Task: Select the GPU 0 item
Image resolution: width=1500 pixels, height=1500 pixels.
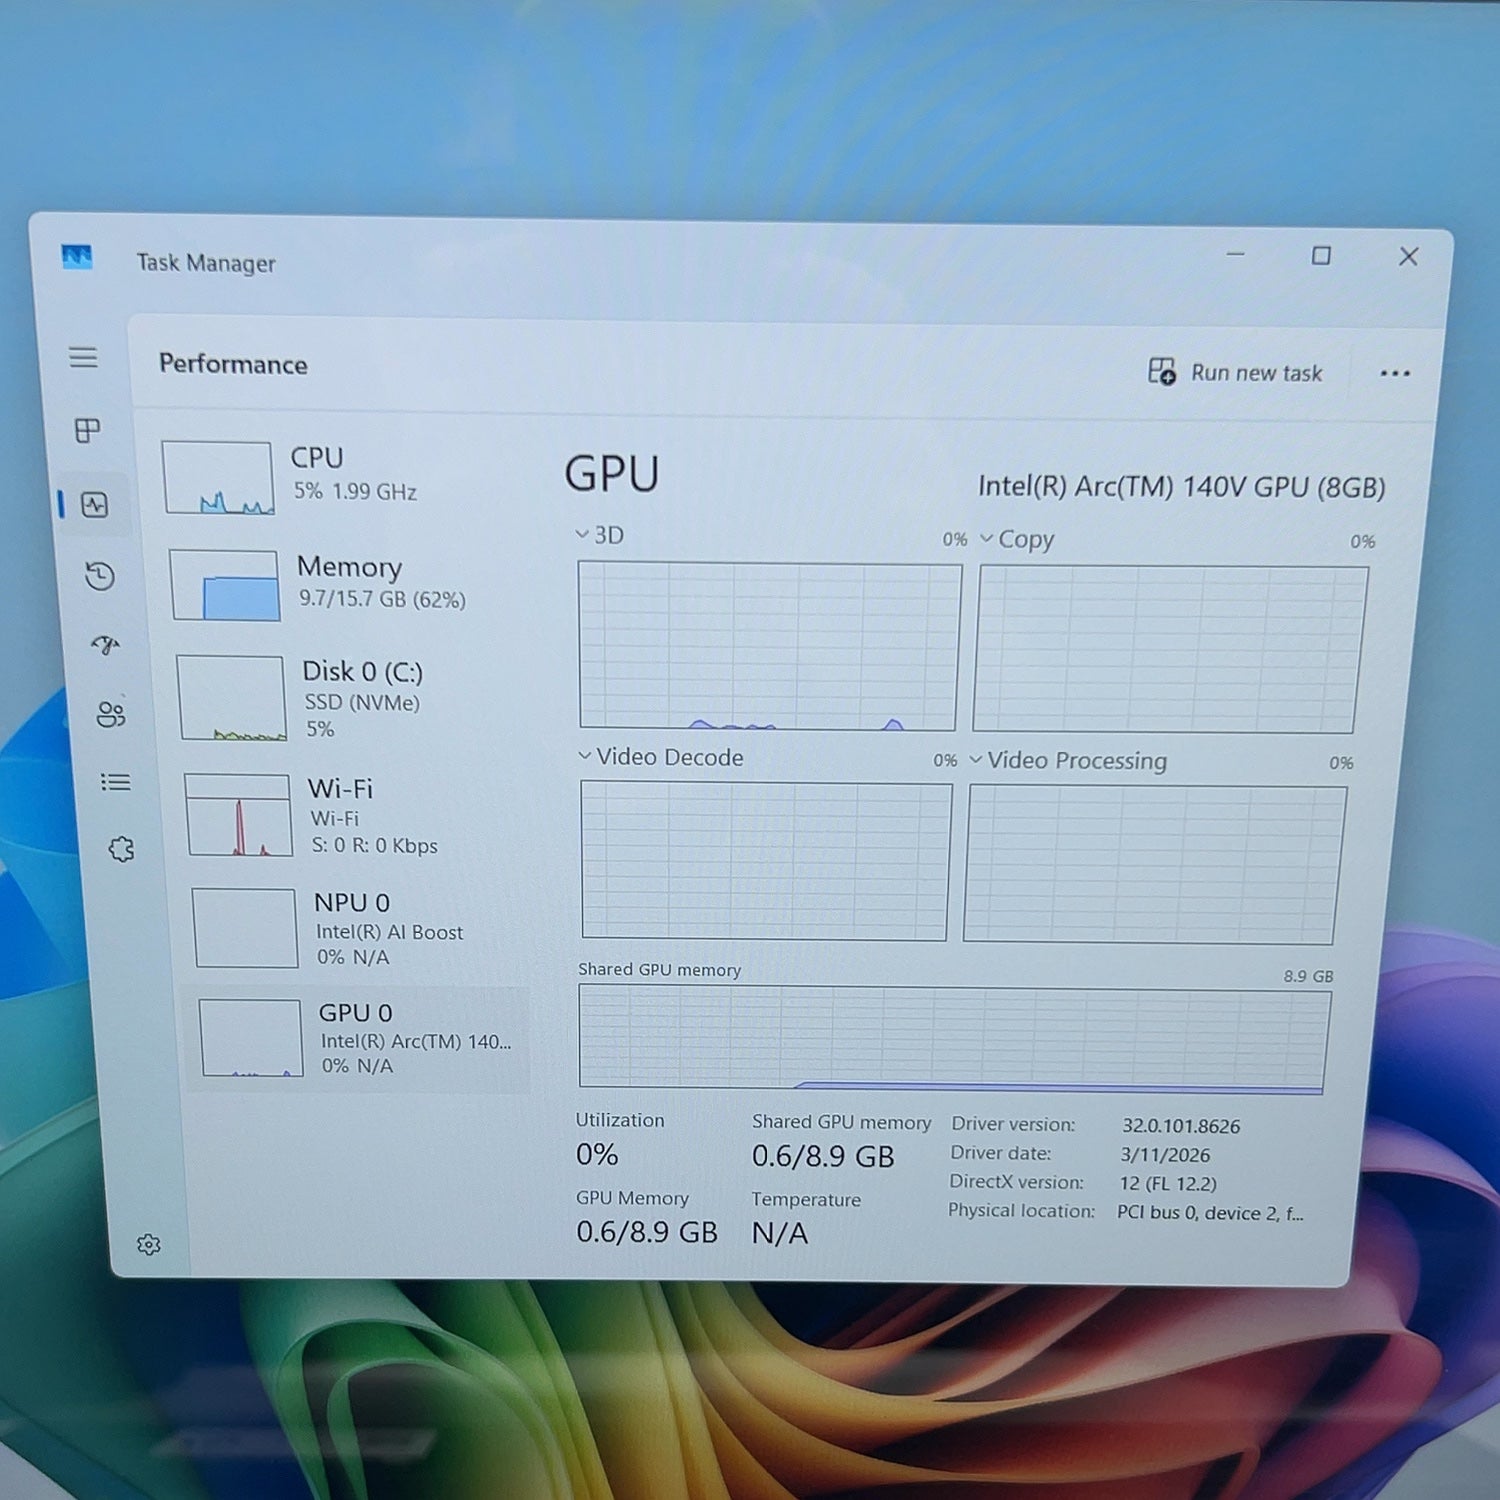Action: pyautogui.click(x=358, y=1039)
